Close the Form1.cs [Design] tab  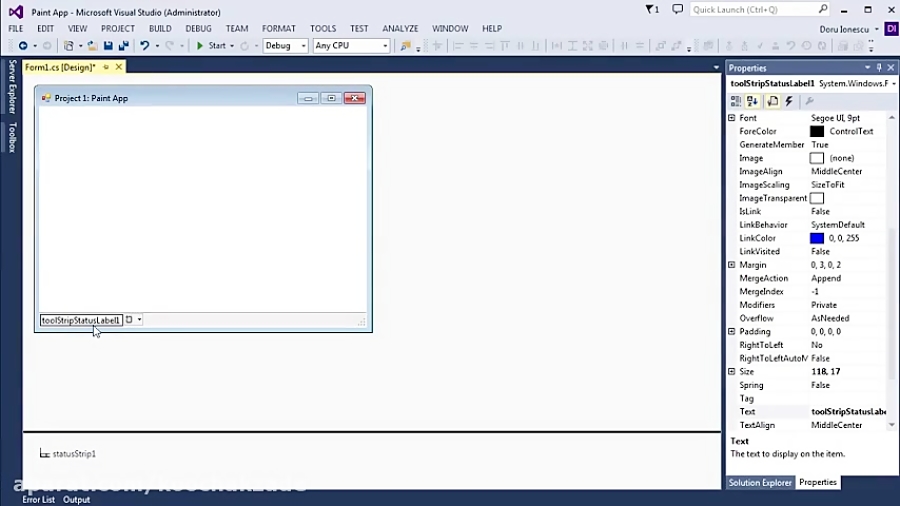(119, 67)
